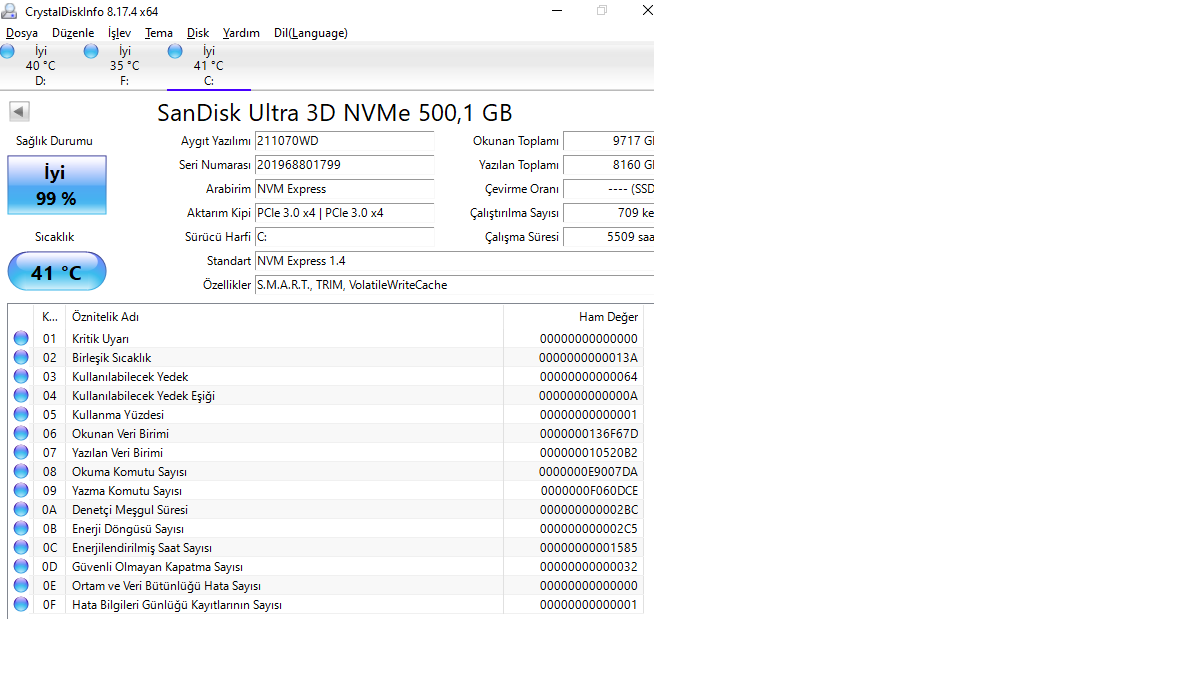Screen dimensions: 1195x696
Task: Click the Sağlık Durumu label
Action: coord(54,141)
